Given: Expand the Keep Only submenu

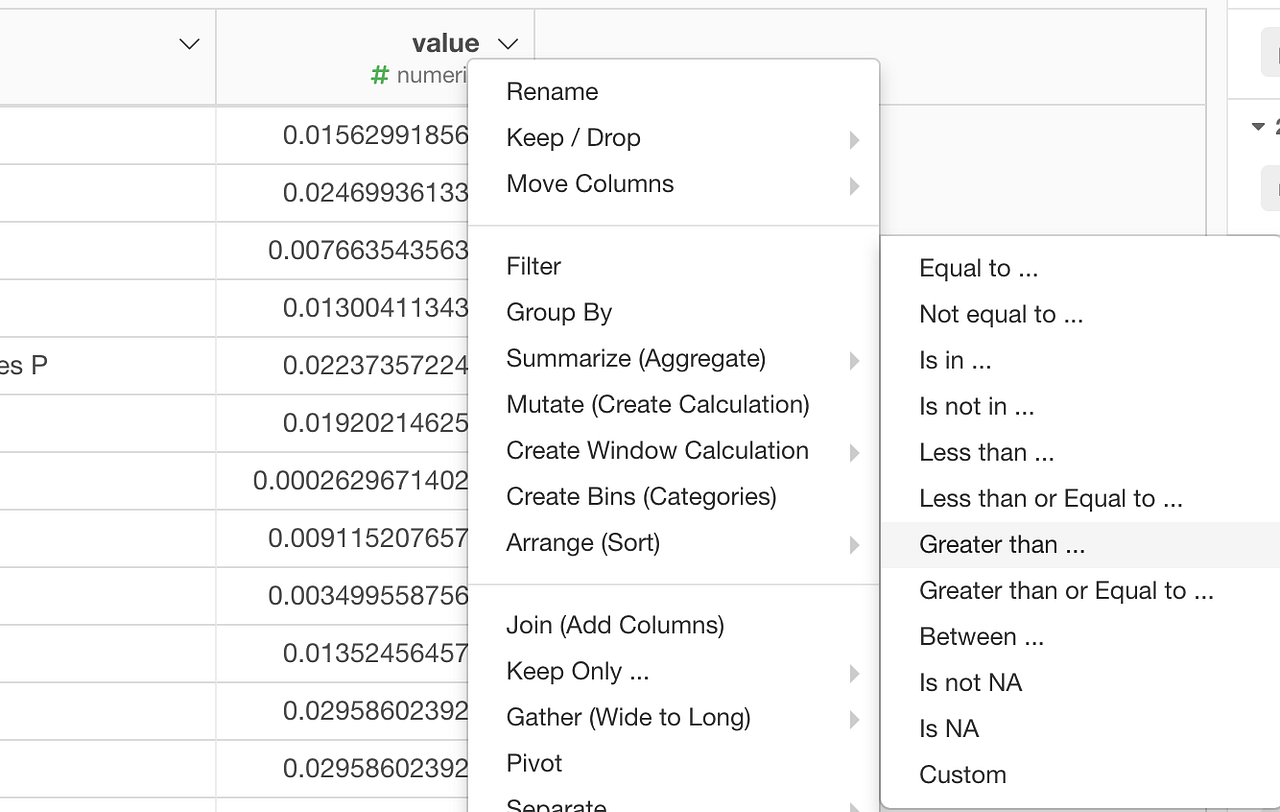Looking at the screenshot, I should [577, 671].
